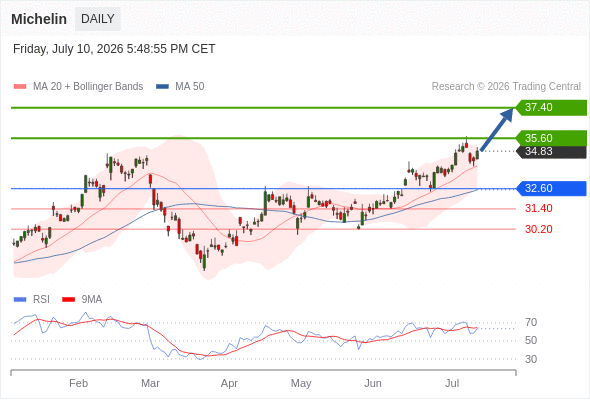Click the Michelin title text
590x400 pixels.
coord(39,19)
